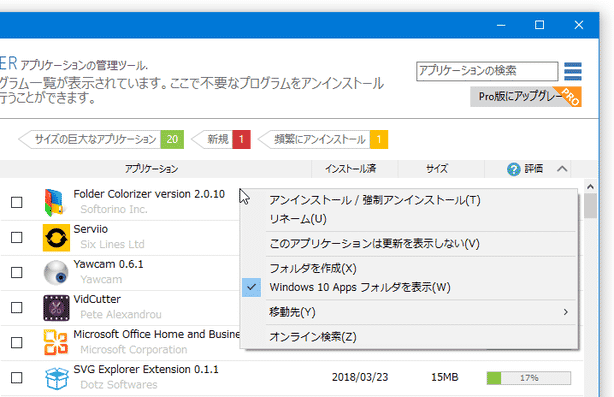This screenshot has width=614, height=397.
Task: Check the Serviio checkbox
Action: coord(16,237)
